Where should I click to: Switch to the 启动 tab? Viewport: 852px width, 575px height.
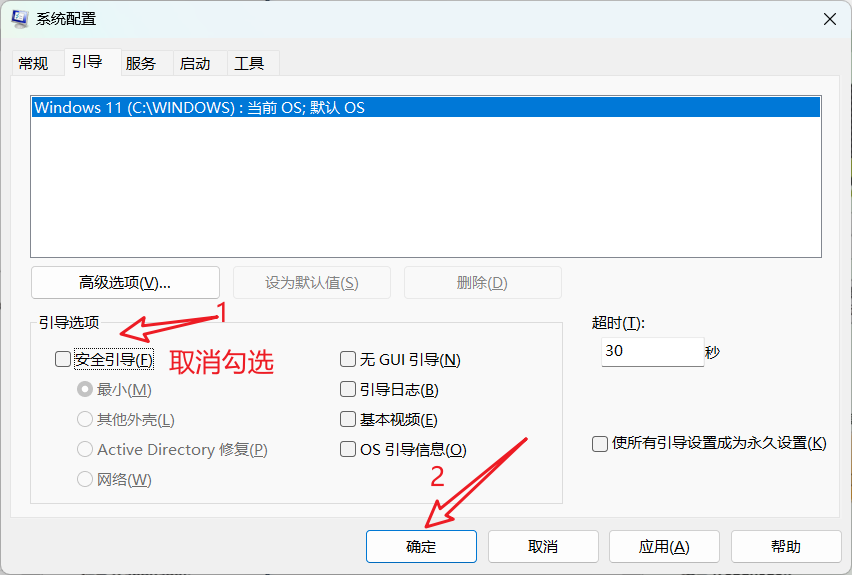pyautogui.click(x=195, y=63)
